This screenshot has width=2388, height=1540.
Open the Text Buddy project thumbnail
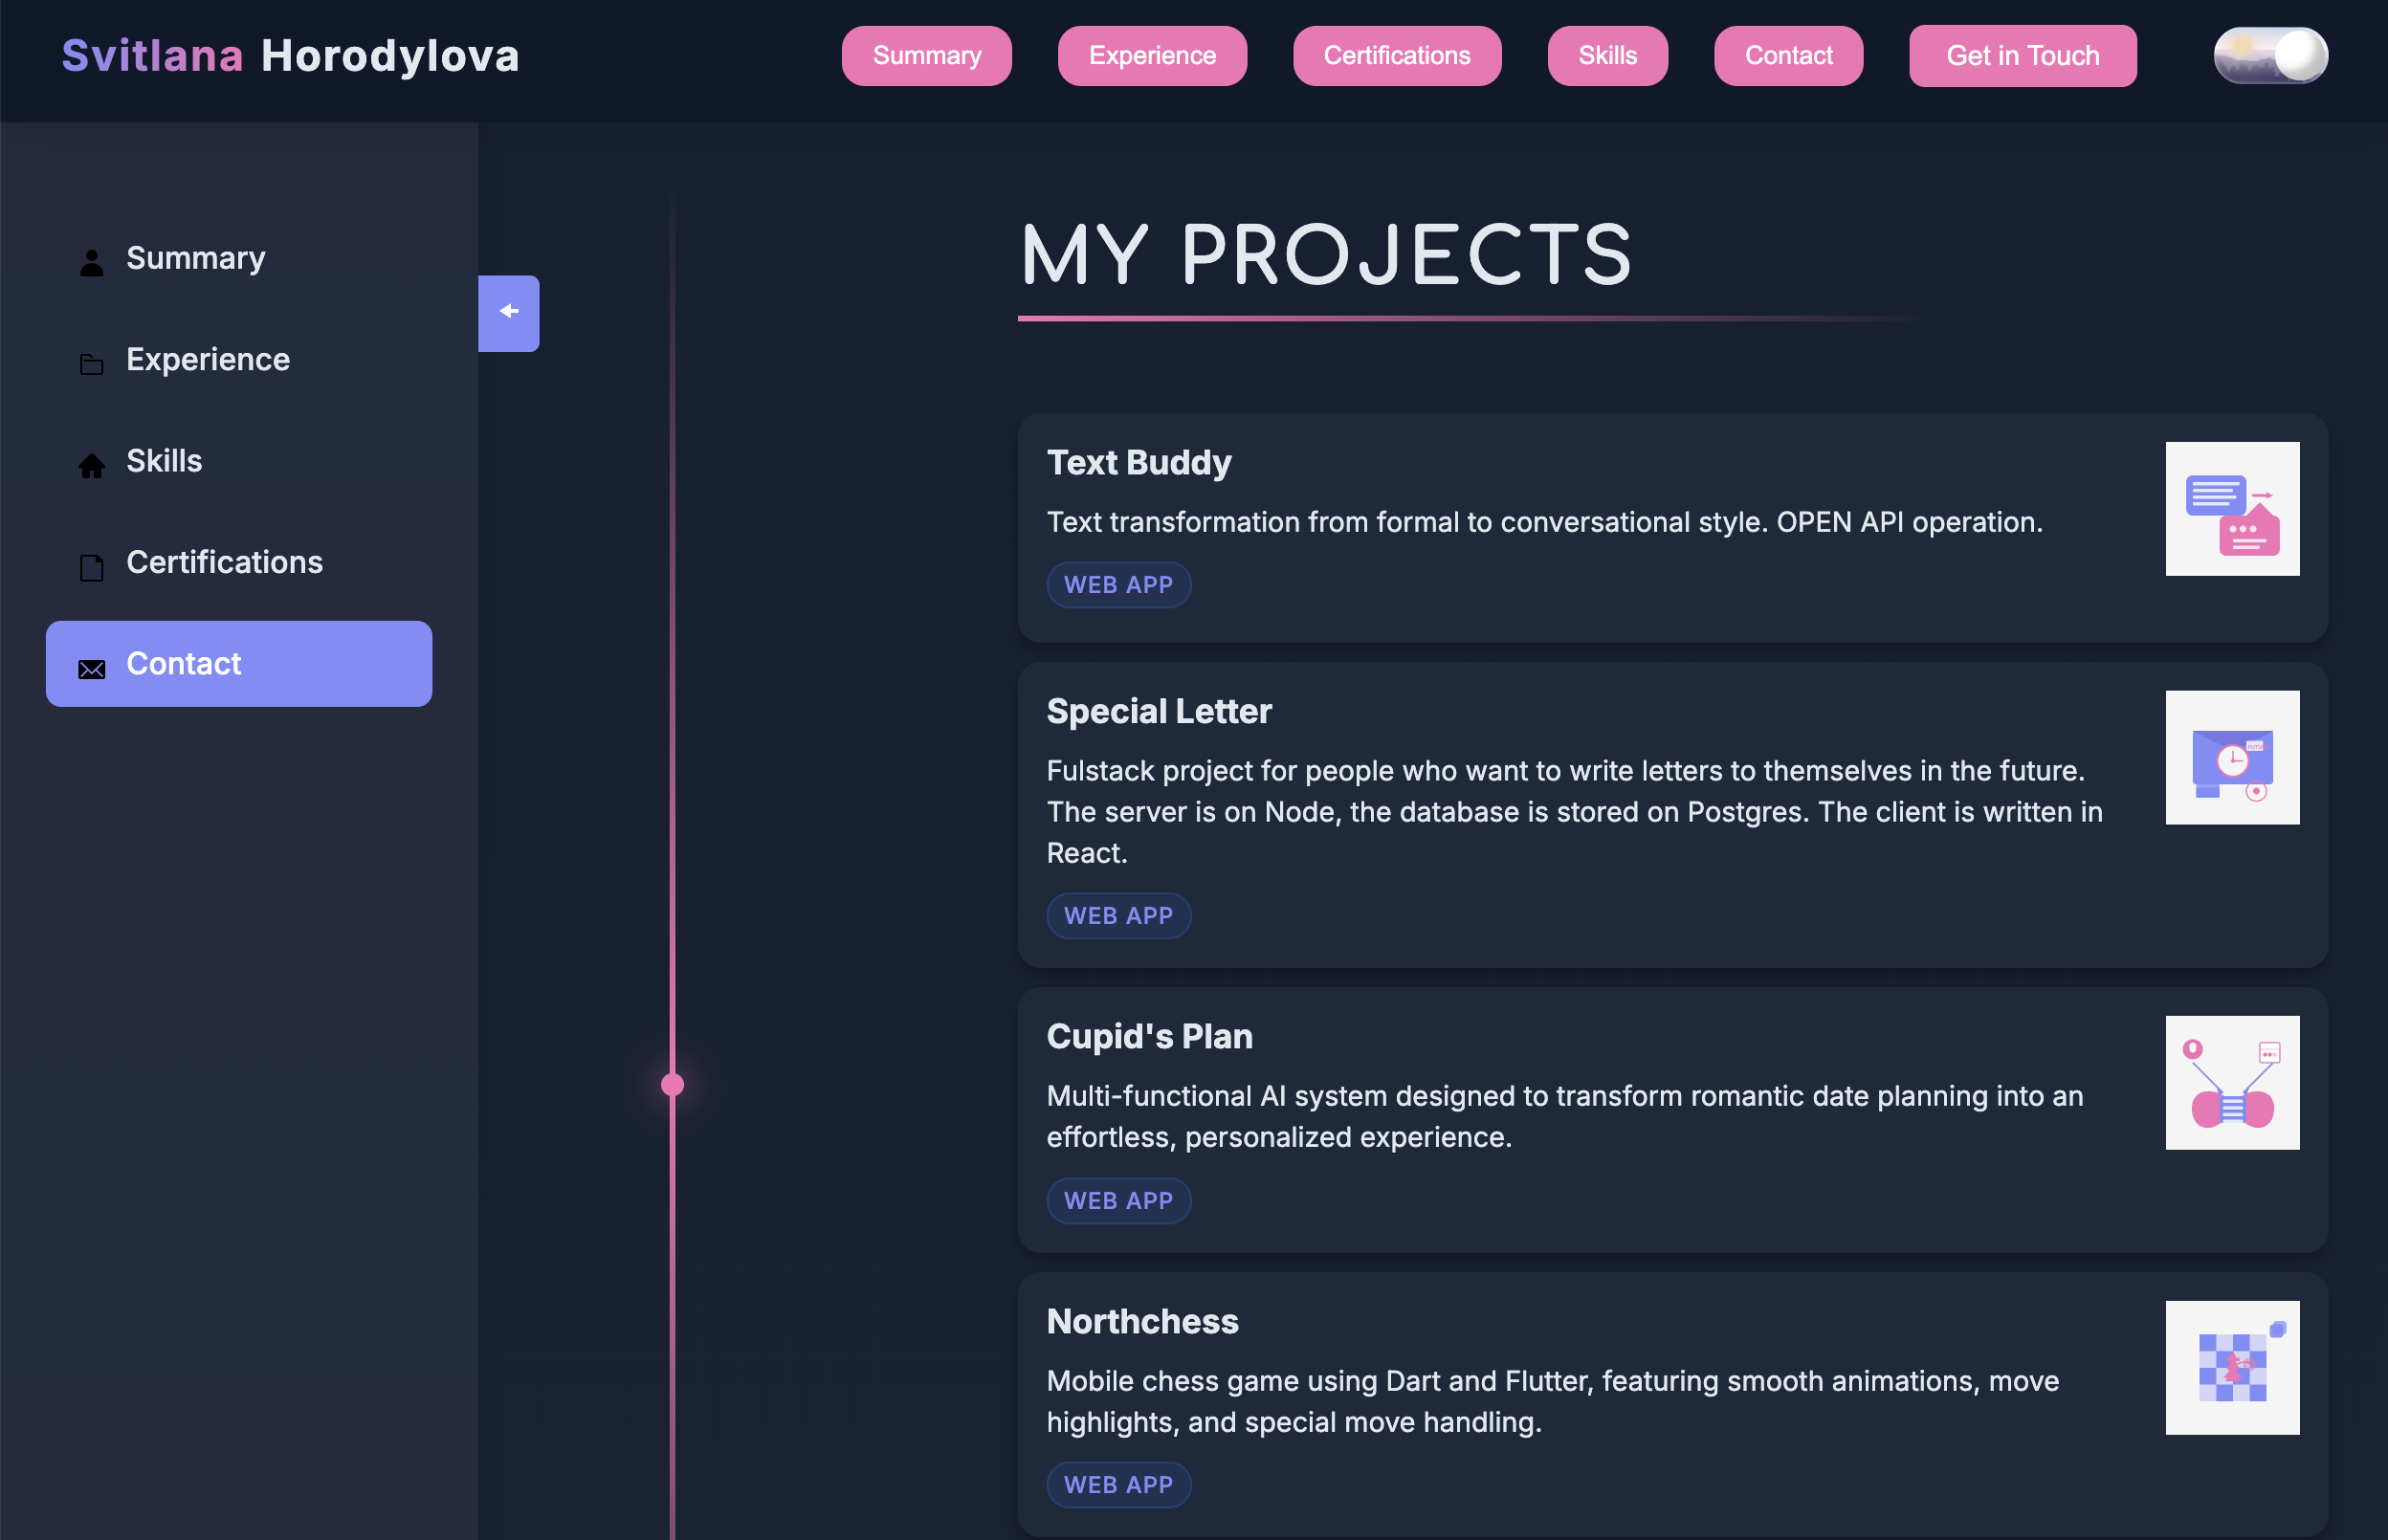2232,508
